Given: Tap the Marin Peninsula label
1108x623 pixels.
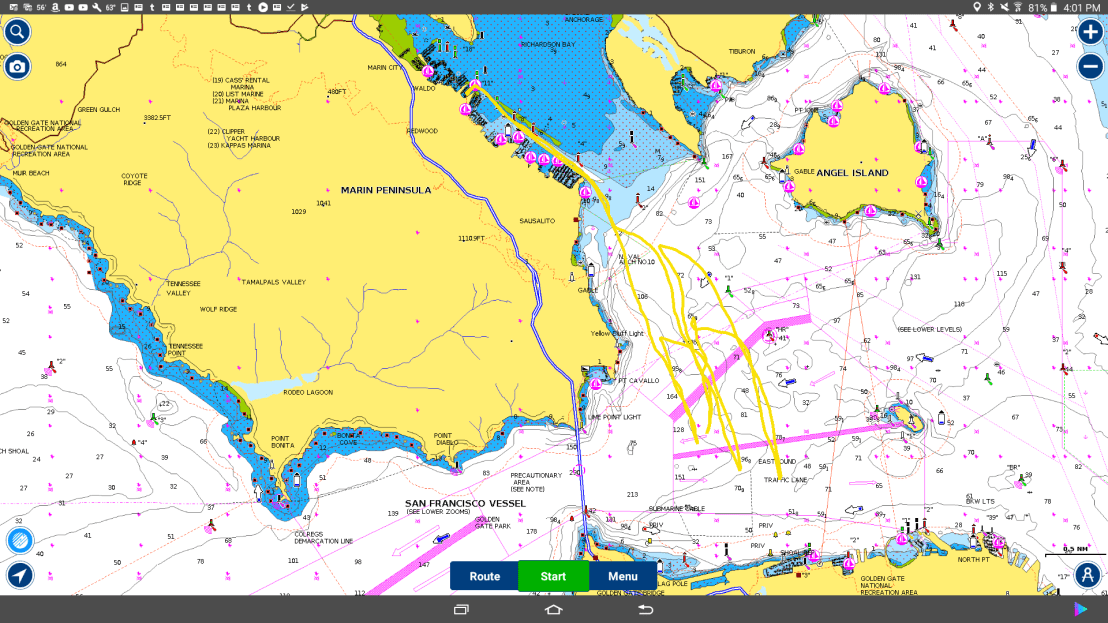Looking at the screenshot, I should pyautogui.click(x=386, y=189).
